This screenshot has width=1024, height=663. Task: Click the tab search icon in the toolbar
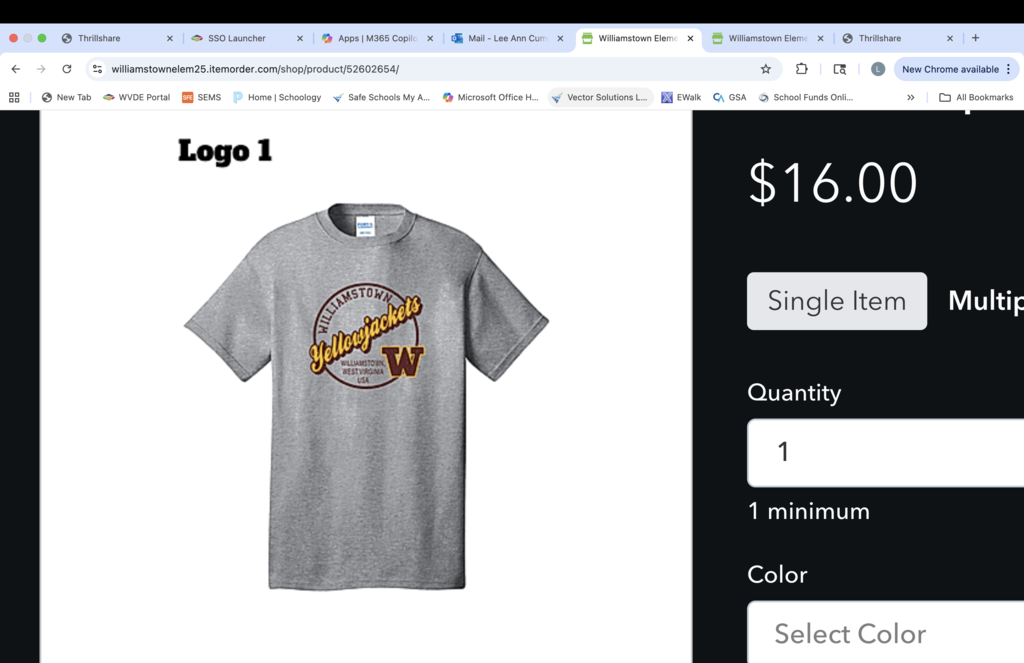click(x=840, y=69)
